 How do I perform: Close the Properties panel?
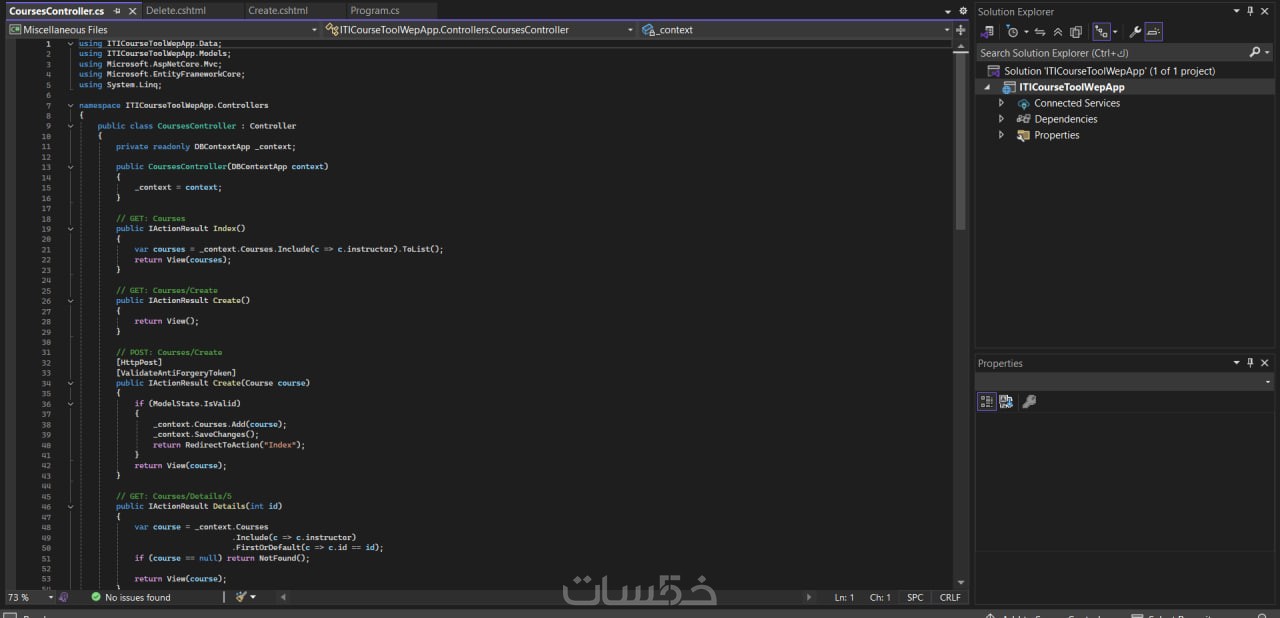(1265, 363)
